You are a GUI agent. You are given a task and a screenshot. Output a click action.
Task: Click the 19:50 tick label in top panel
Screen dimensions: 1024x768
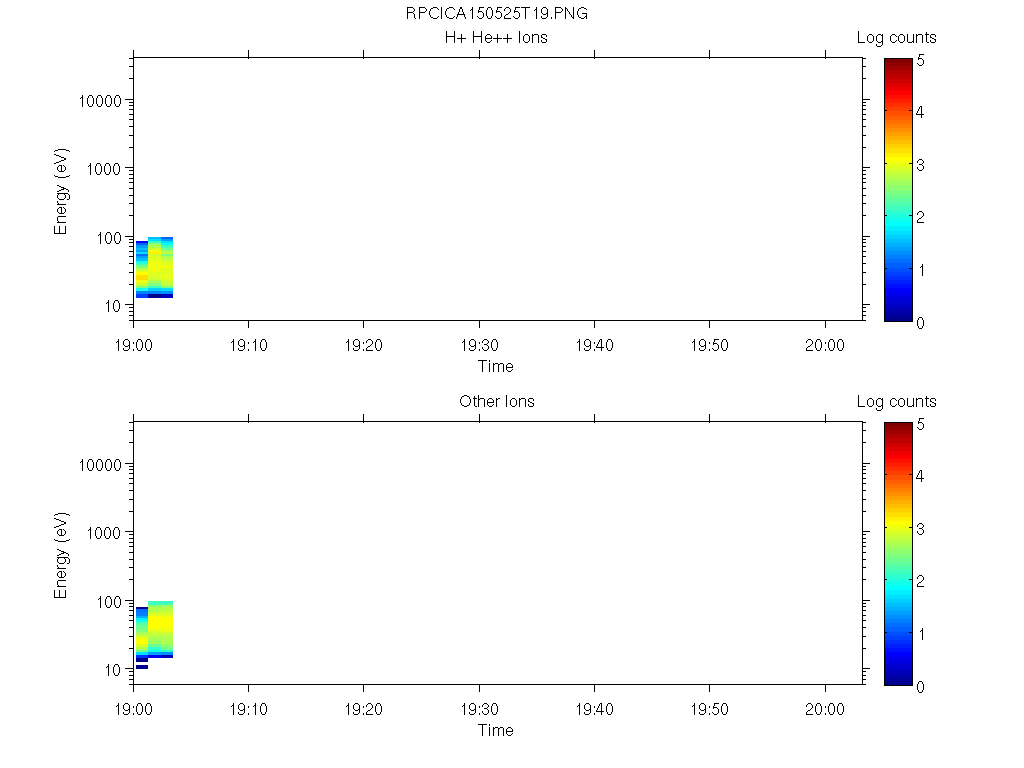pyautogui.click(x=709, y=345)
